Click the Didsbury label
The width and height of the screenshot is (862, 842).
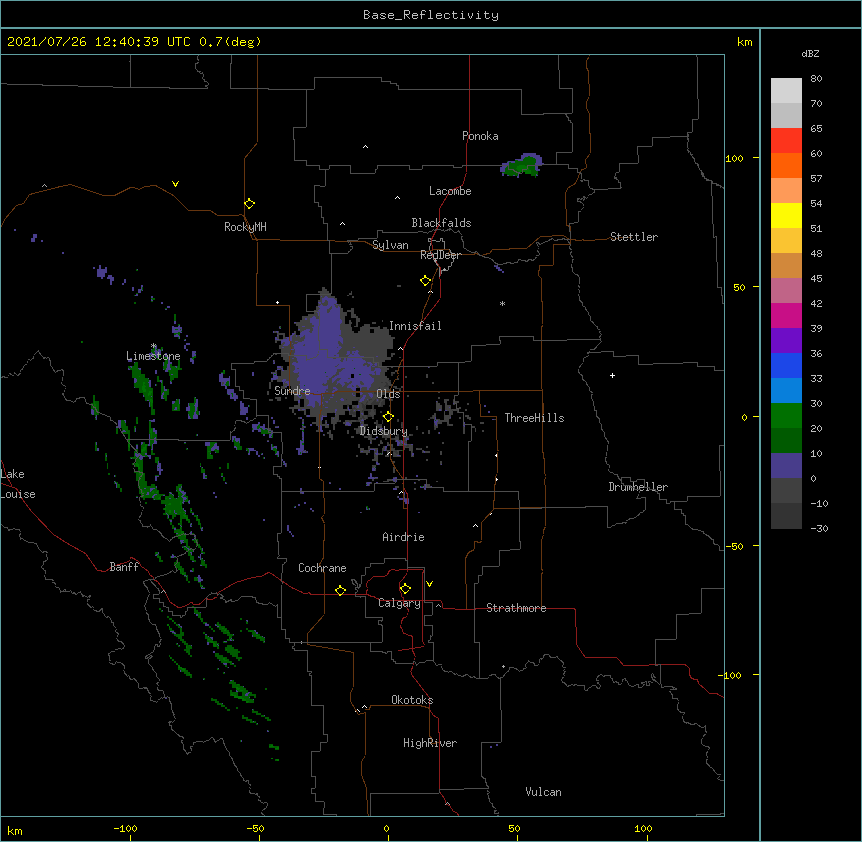(384, 431)
